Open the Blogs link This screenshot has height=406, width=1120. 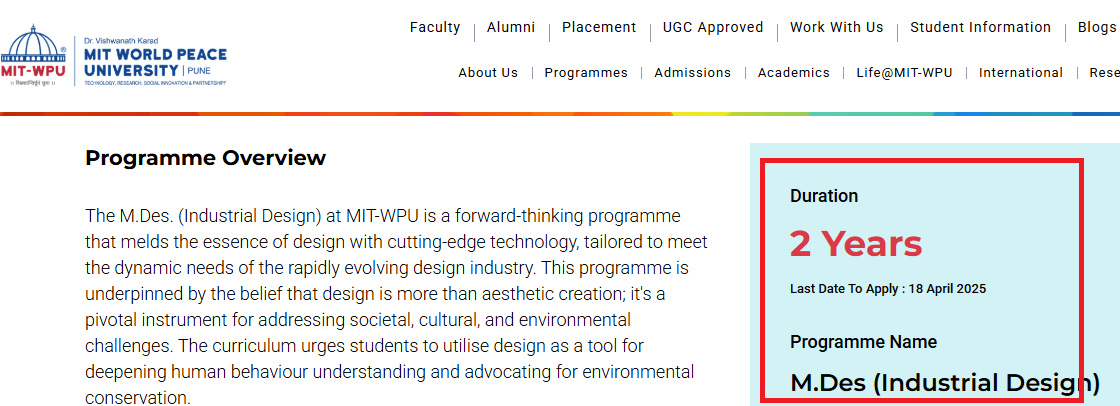(1097, 28)
